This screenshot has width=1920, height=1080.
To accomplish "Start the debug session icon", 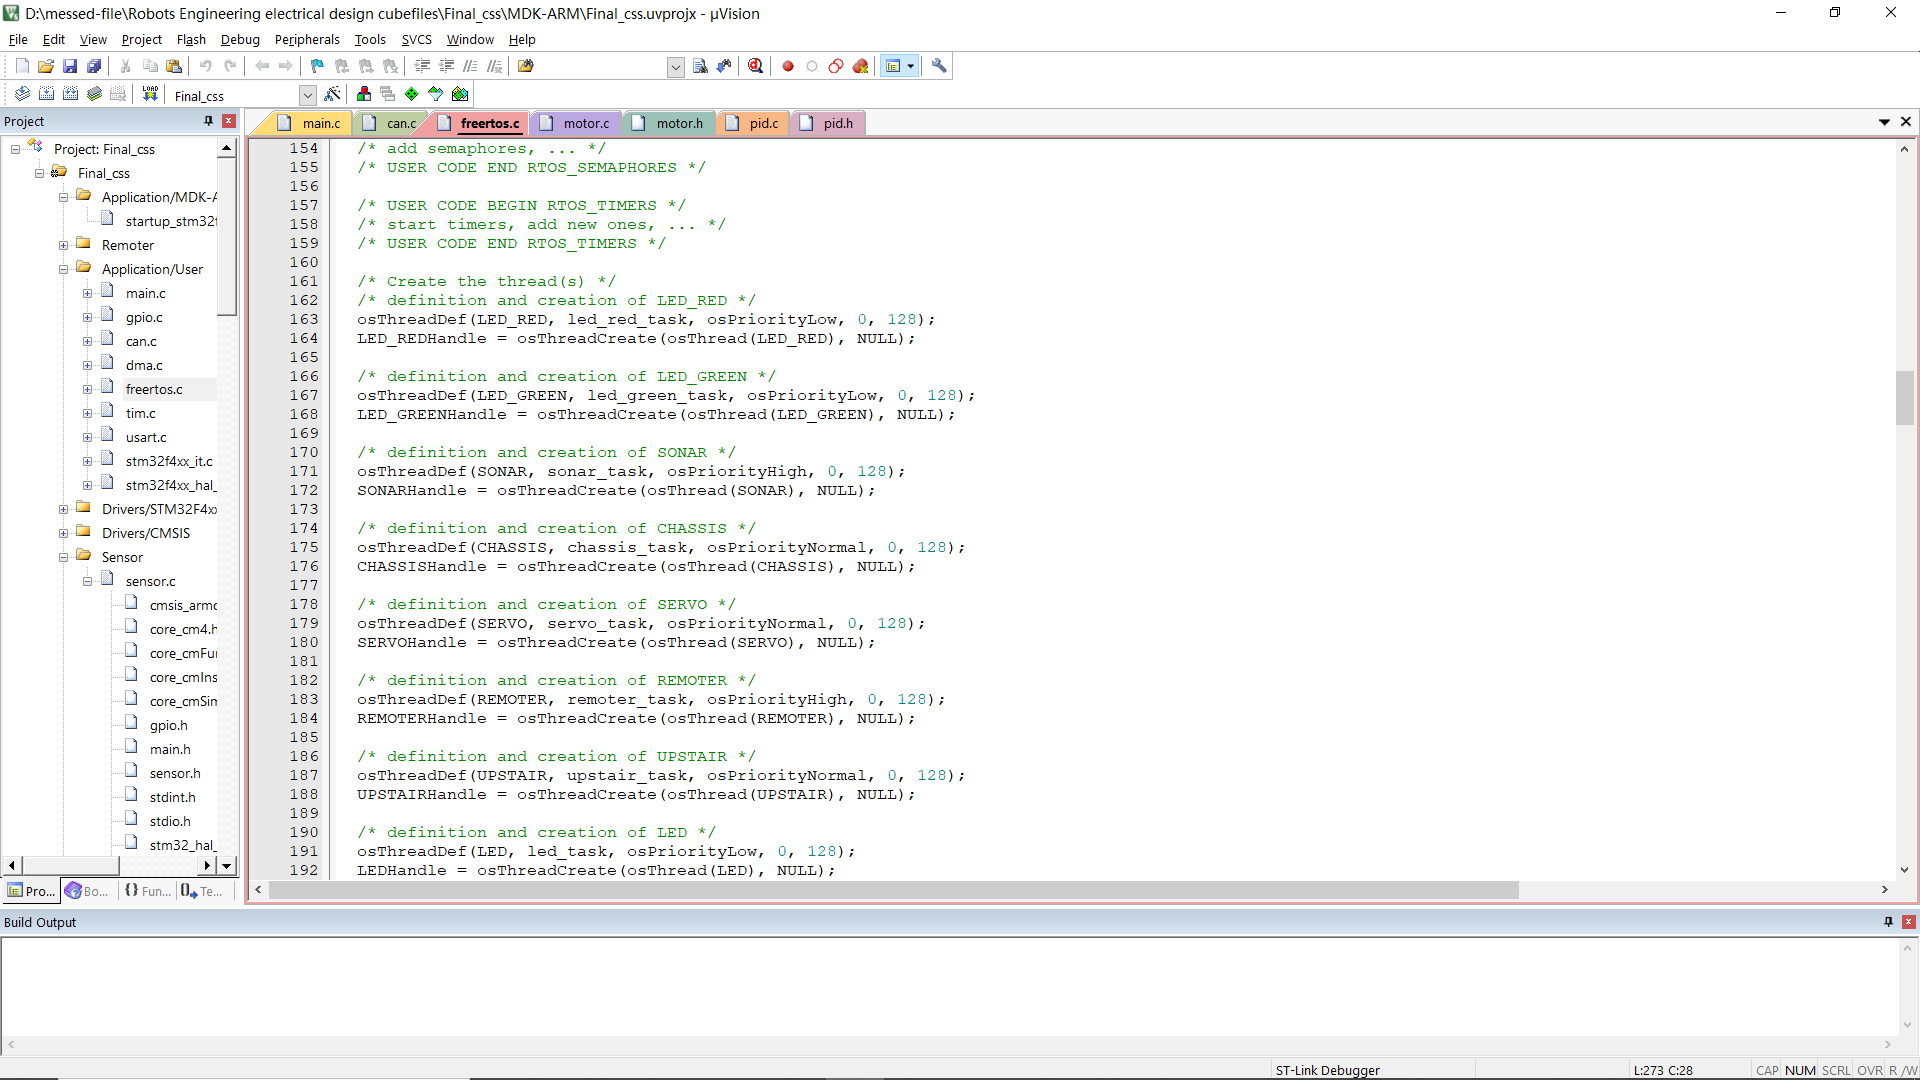I will [x=756, y=66].
